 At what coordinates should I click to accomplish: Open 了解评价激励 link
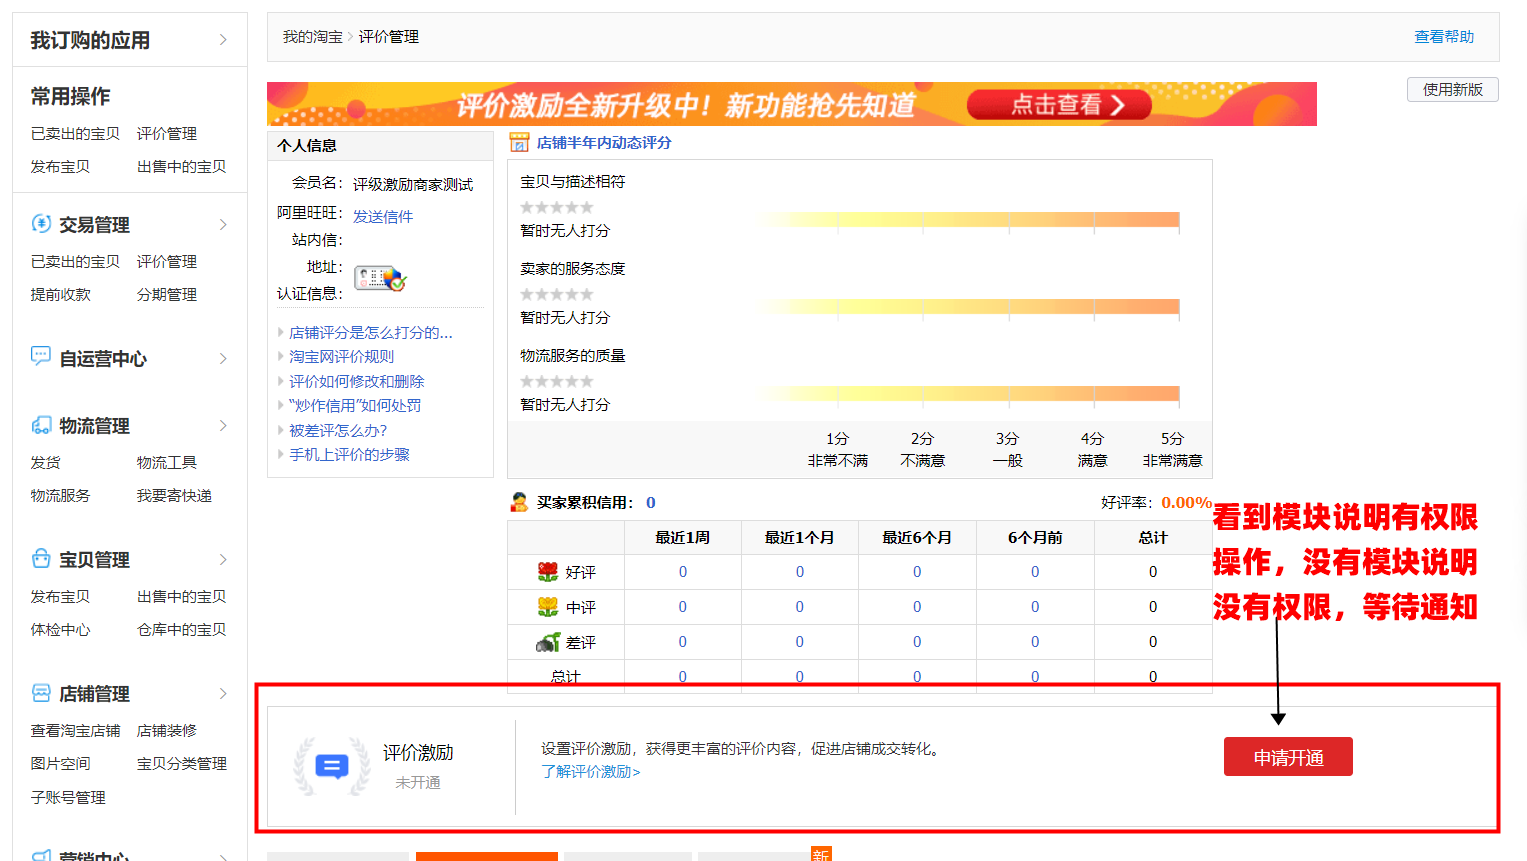(x=590, y=771)
